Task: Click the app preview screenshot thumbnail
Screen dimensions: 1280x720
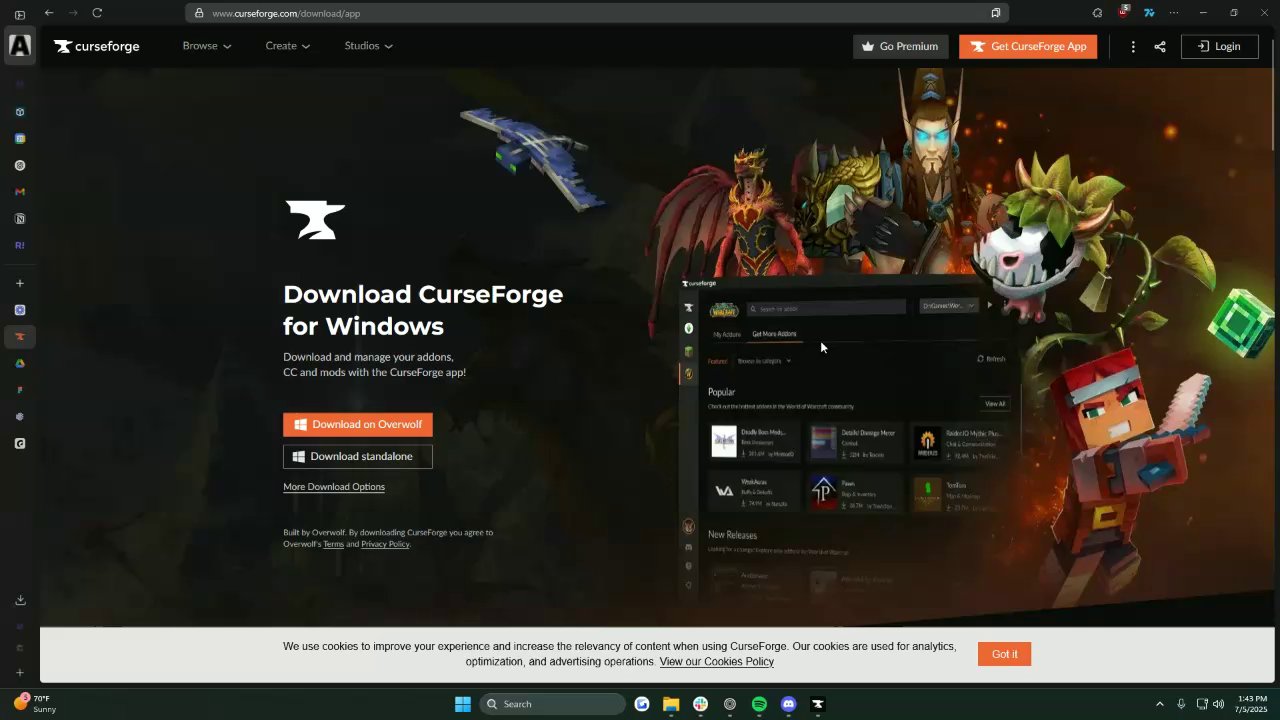Action: click(x=848, y=440)
